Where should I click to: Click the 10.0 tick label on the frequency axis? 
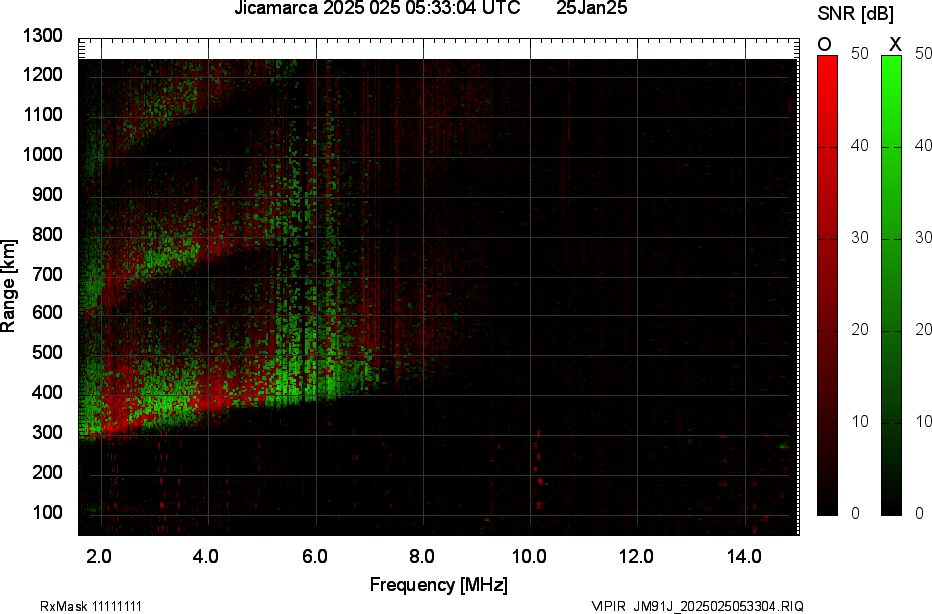(x=529, y=557)
